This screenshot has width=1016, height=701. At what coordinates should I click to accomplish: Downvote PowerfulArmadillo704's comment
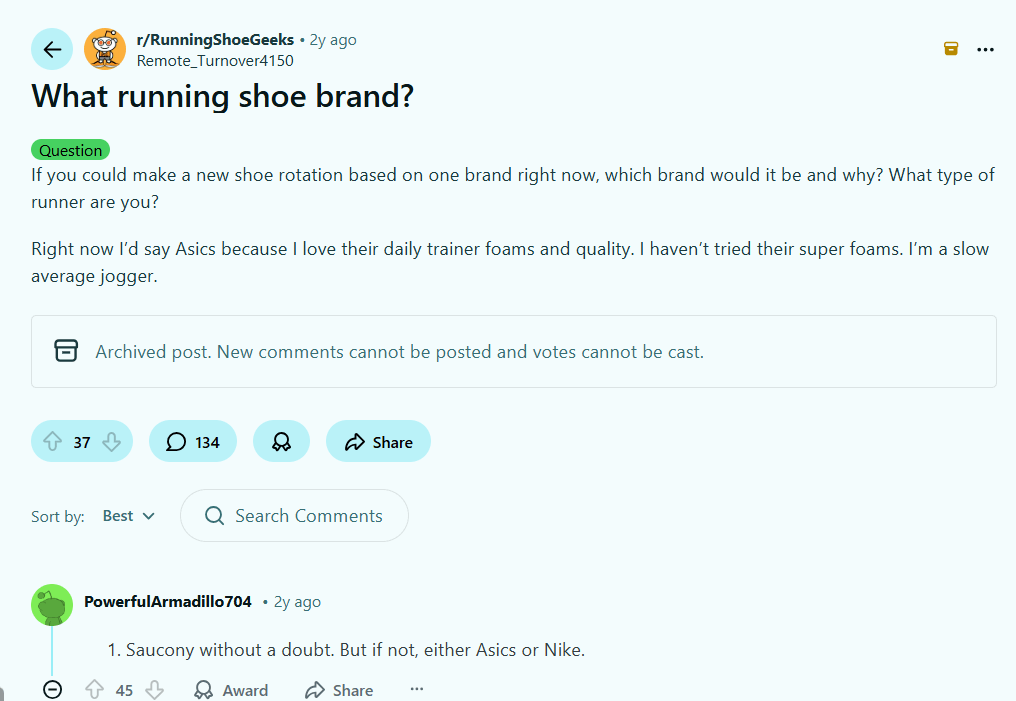(155, 689)
